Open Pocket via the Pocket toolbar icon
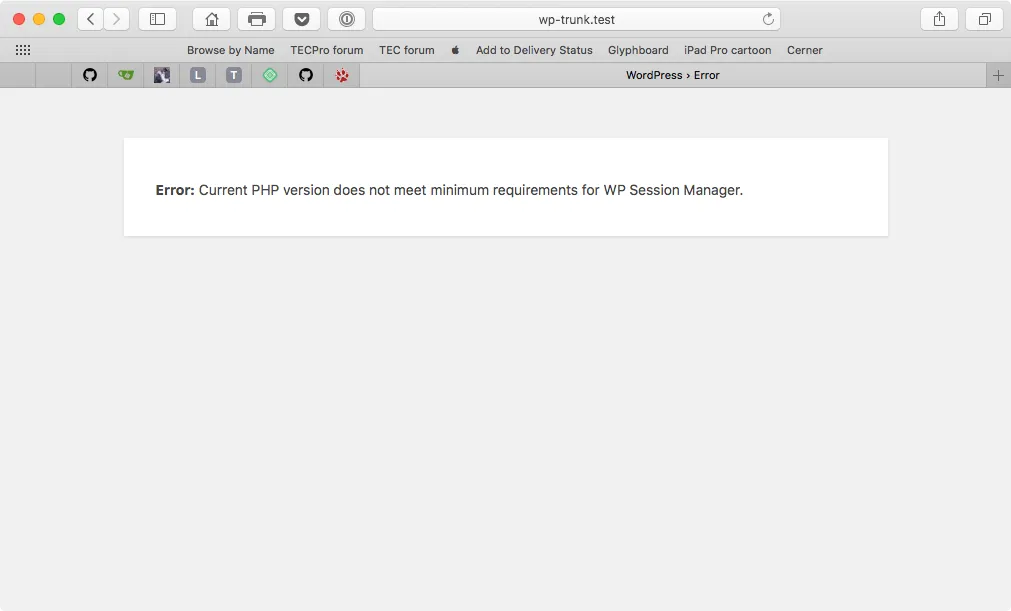Image resolution: width=1011 pixels, height=611 pixels. click(x=301, y=18)
